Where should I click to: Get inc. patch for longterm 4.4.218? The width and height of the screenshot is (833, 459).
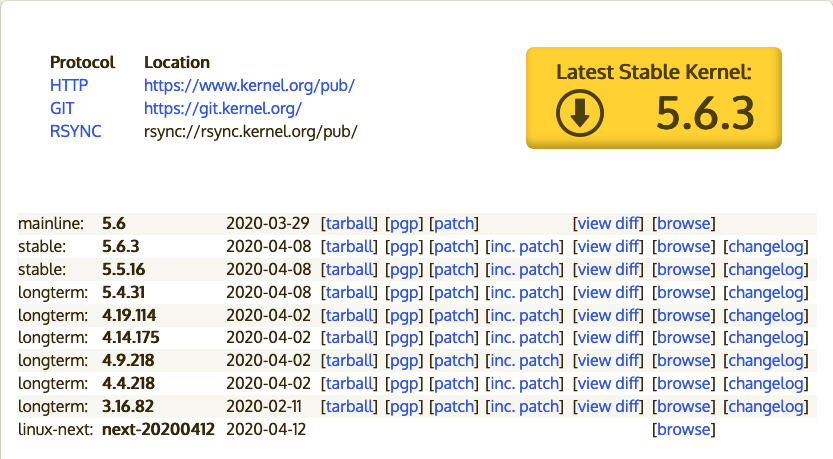click(524, 383)
